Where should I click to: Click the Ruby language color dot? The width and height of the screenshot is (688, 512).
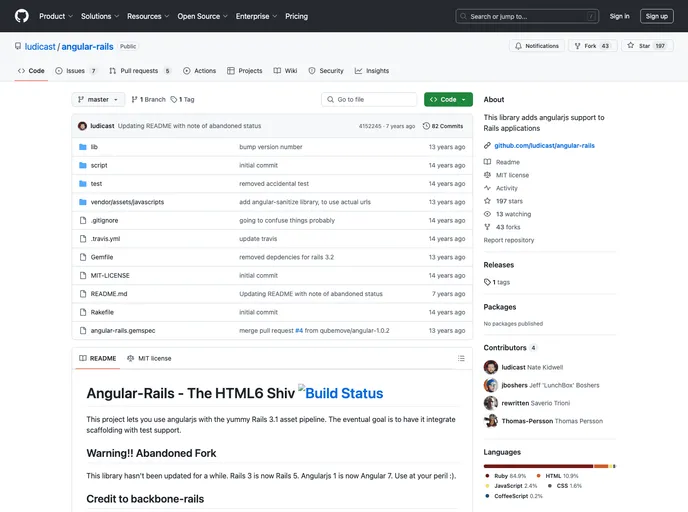coord(487,476)
